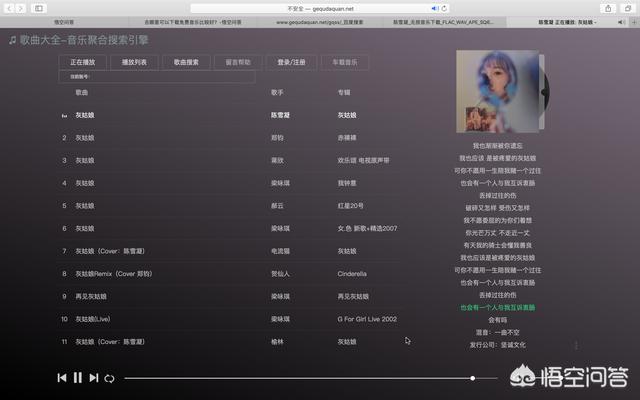Screen dimensions: 640x400
Task: Select the Cinderella album entry
Action: click(x=352, y=273)
